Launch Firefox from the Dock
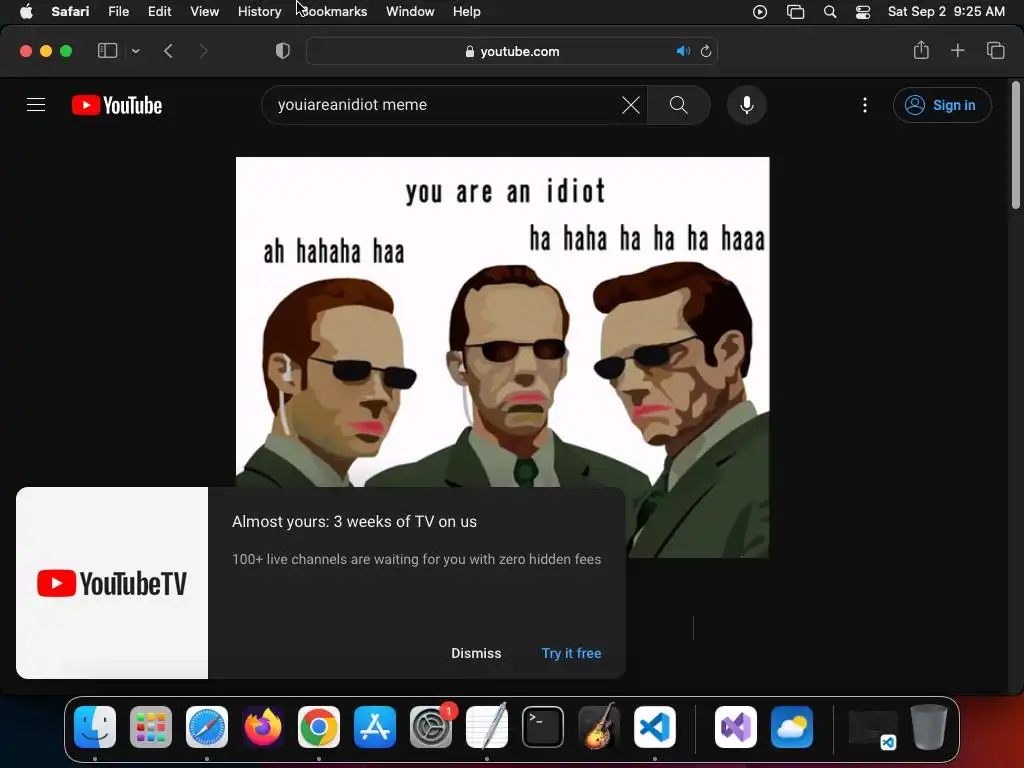1024x768 pixels. [x=263, y=727]
